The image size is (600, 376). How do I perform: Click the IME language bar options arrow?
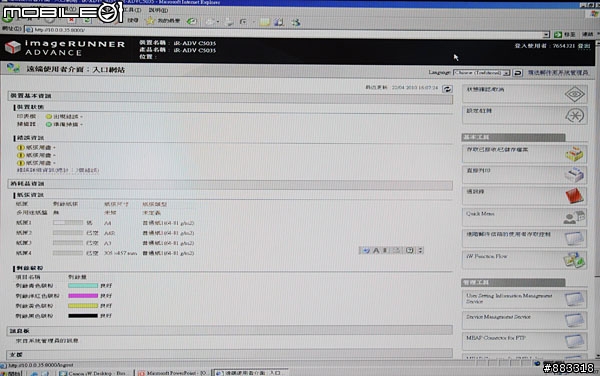pyautogui.click(x=420, y=250)
